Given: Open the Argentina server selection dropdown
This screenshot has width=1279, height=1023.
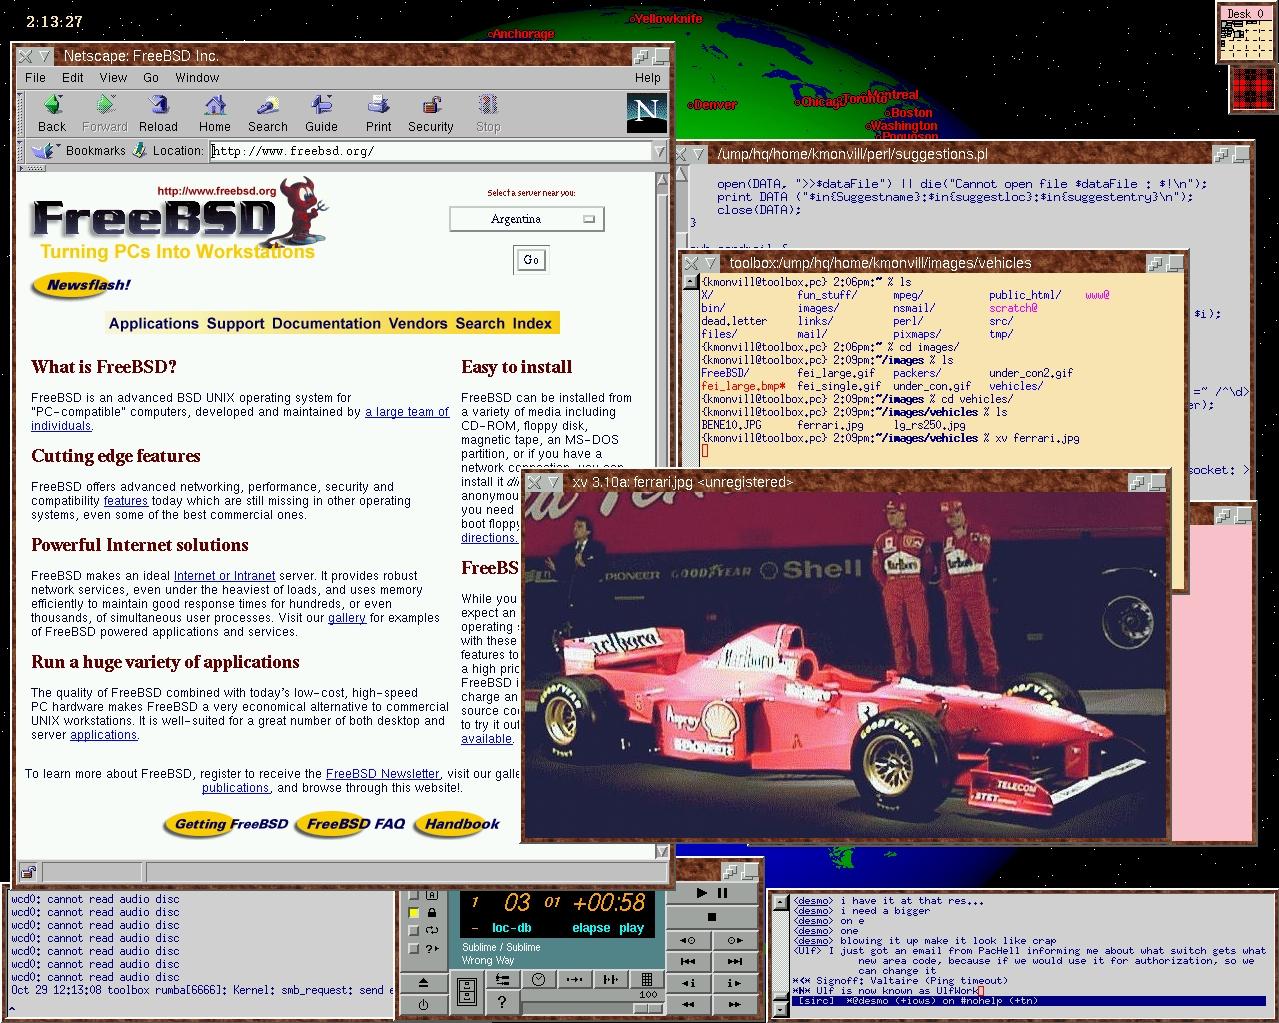Looking at the screenshot, I should [x=527, y=219].
